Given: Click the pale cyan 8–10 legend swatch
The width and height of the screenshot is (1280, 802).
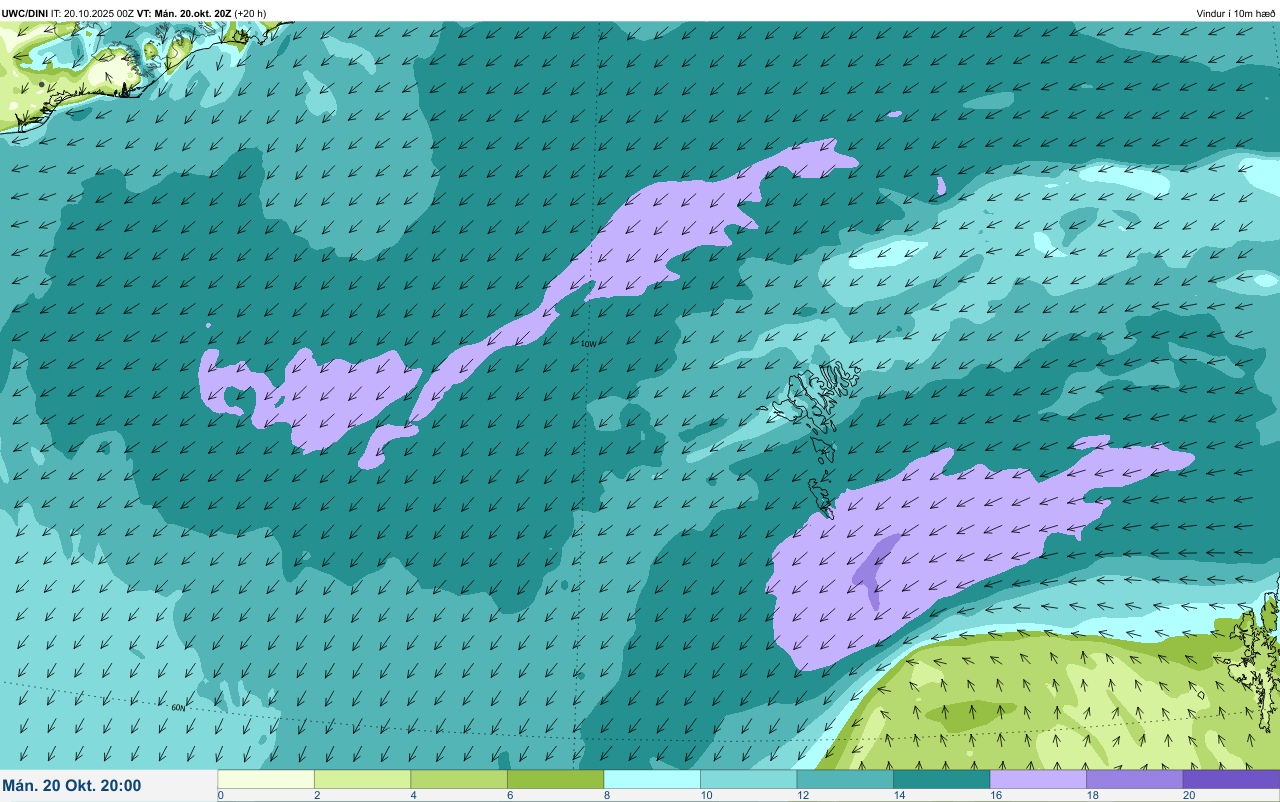Looking at the screenshot, I should pos(652,779).
